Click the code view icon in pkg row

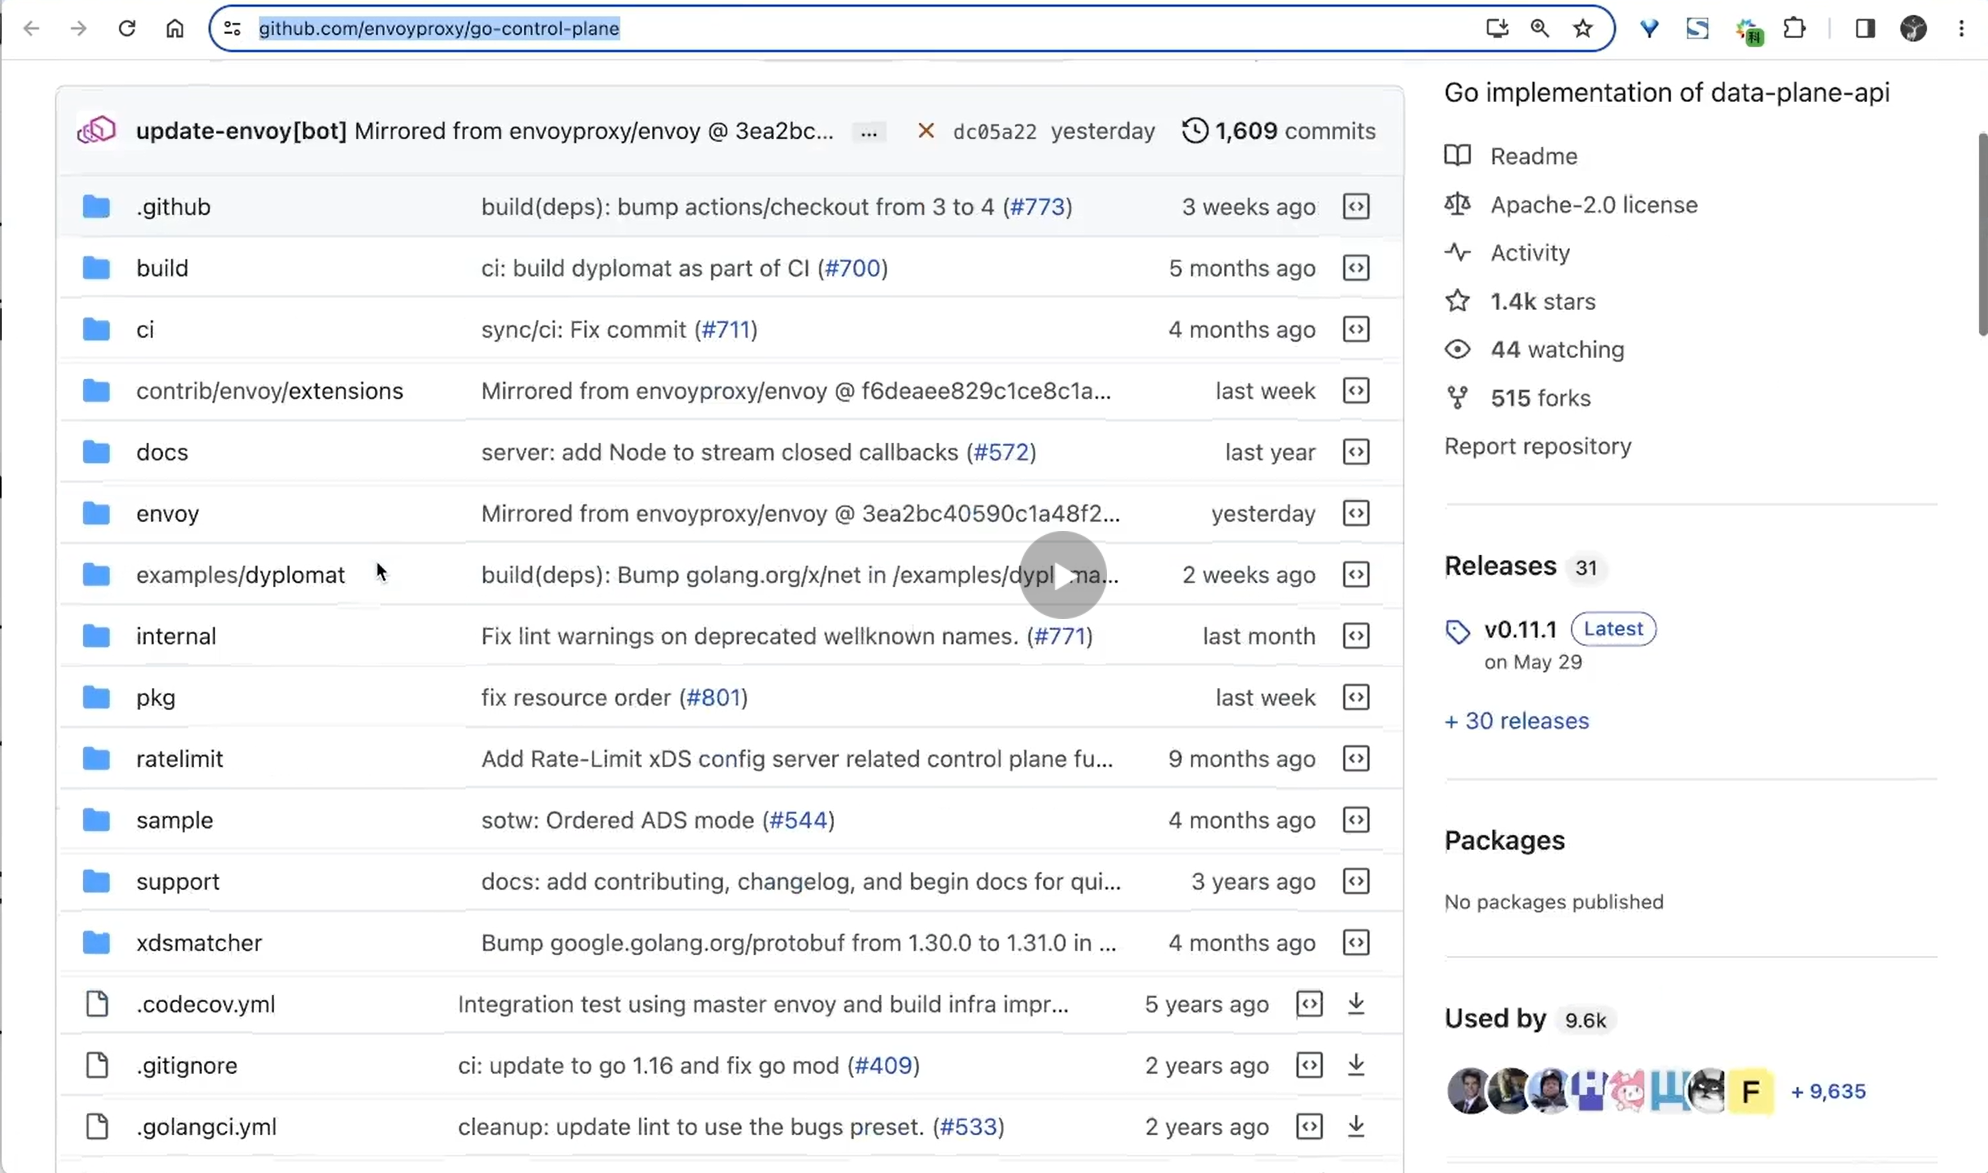click(x=1356, y=697)
